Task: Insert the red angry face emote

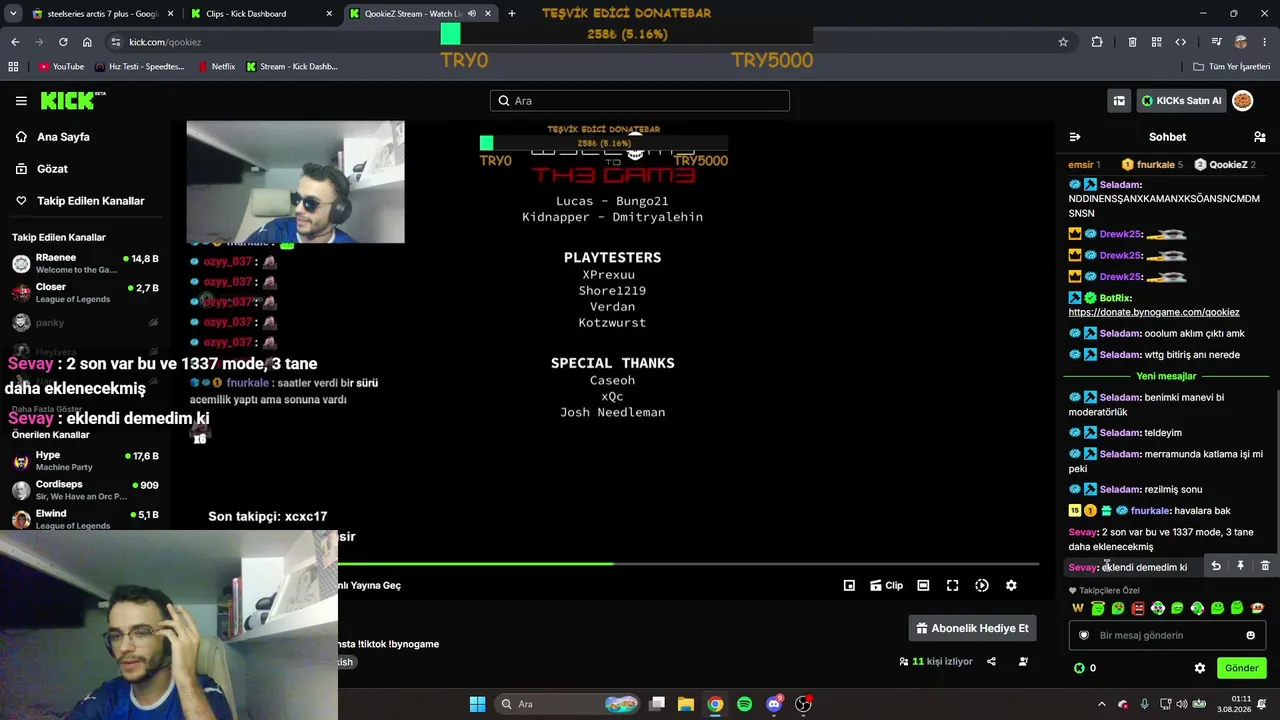Action: tap(1138, 608)
